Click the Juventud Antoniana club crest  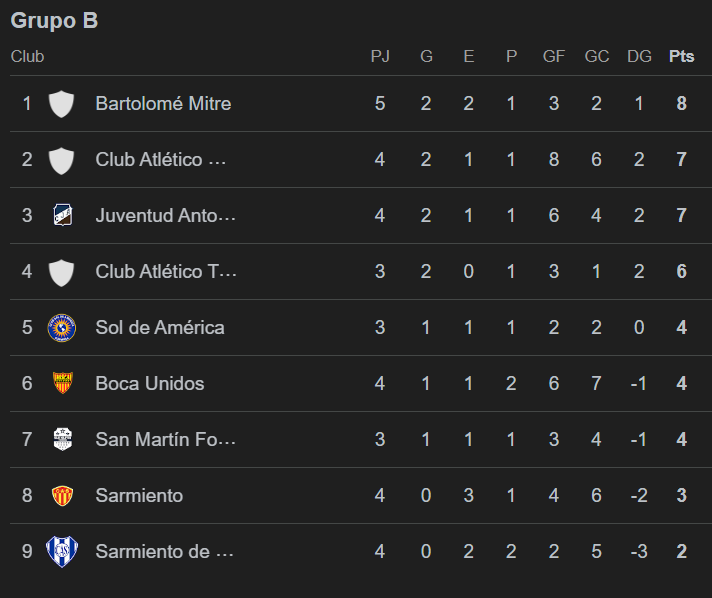(x=62, y=215)
